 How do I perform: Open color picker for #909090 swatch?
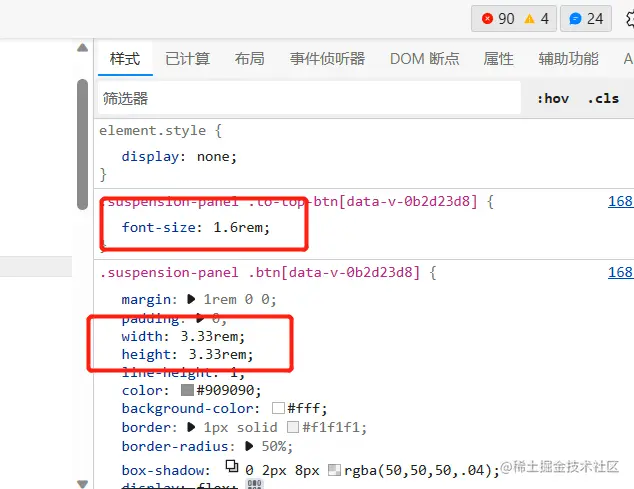[x=187, y=390]
